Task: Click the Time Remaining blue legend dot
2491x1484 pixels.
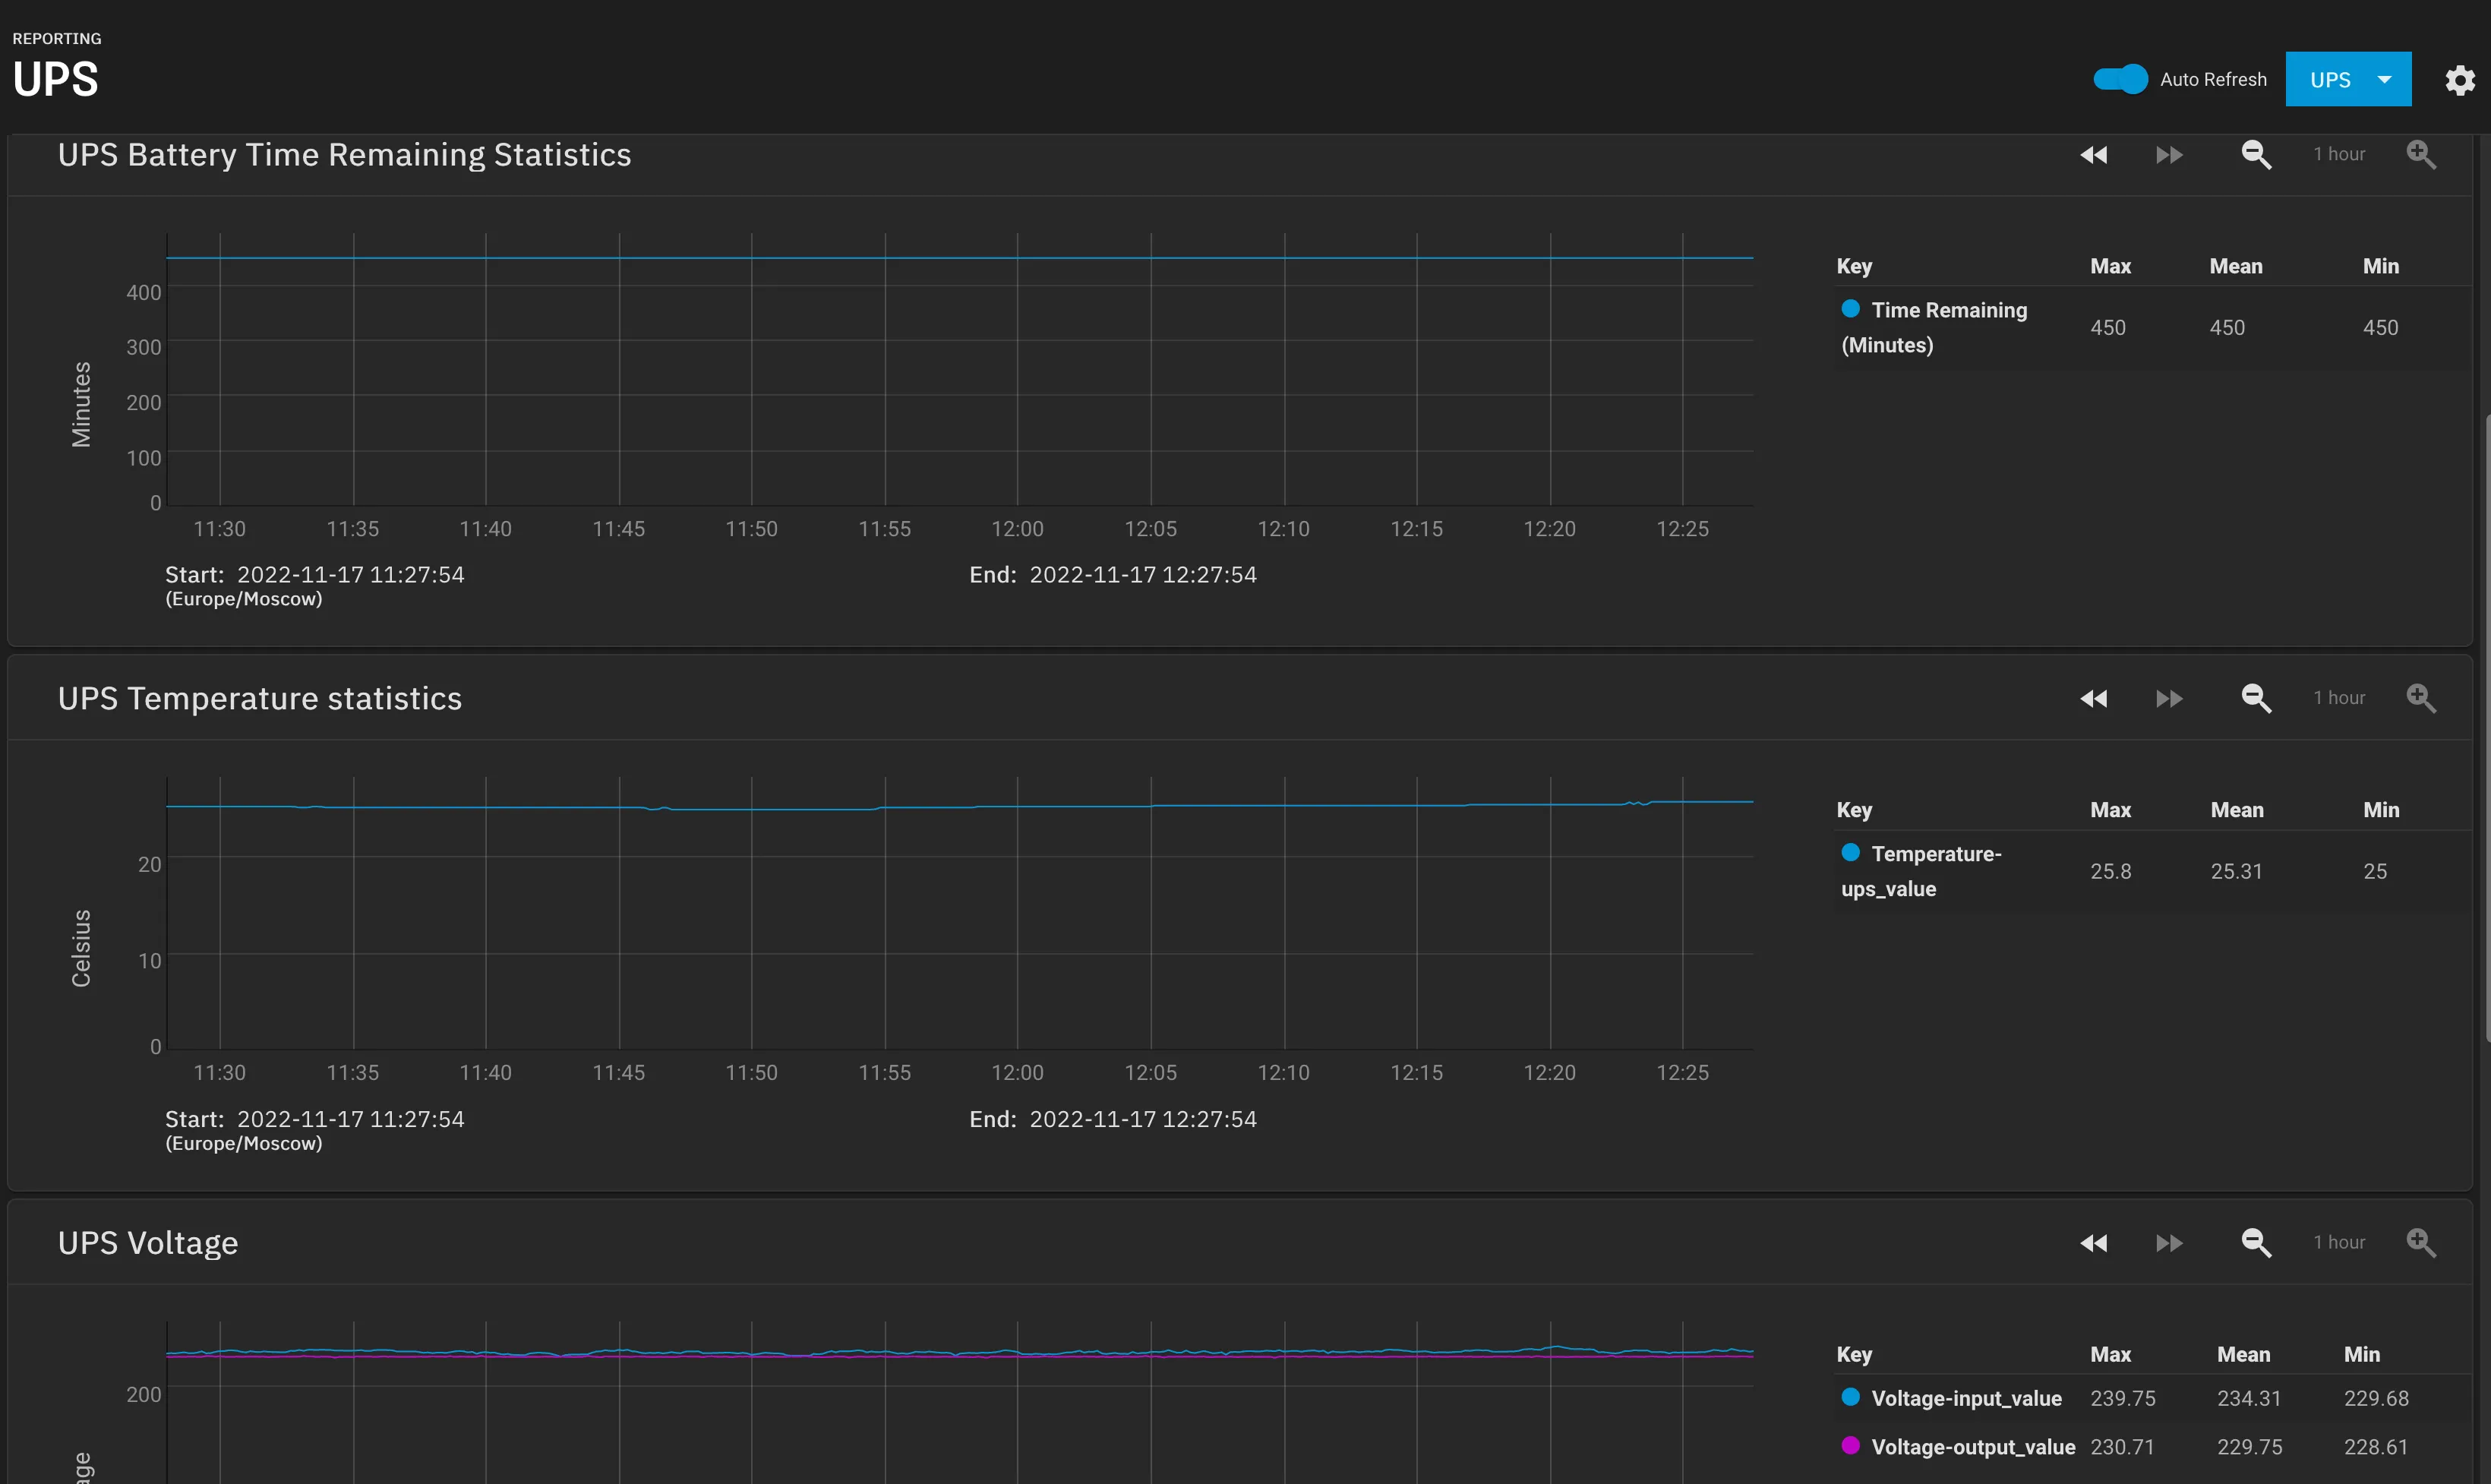Action: (1850, 309)
